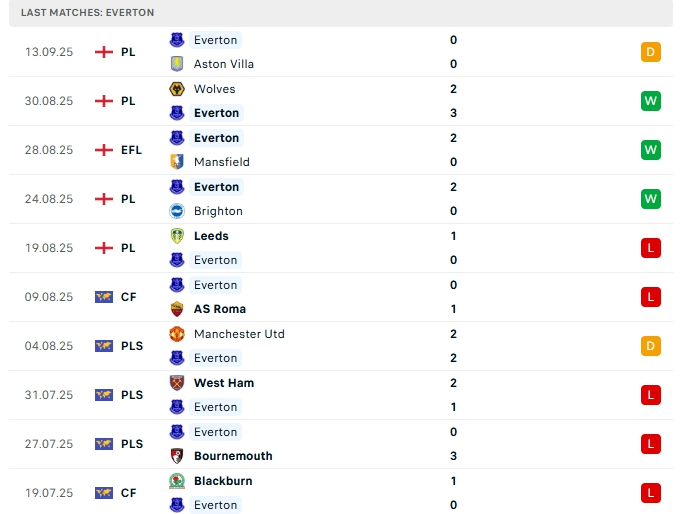Click the win badge for Wolves match

point(651,101)
